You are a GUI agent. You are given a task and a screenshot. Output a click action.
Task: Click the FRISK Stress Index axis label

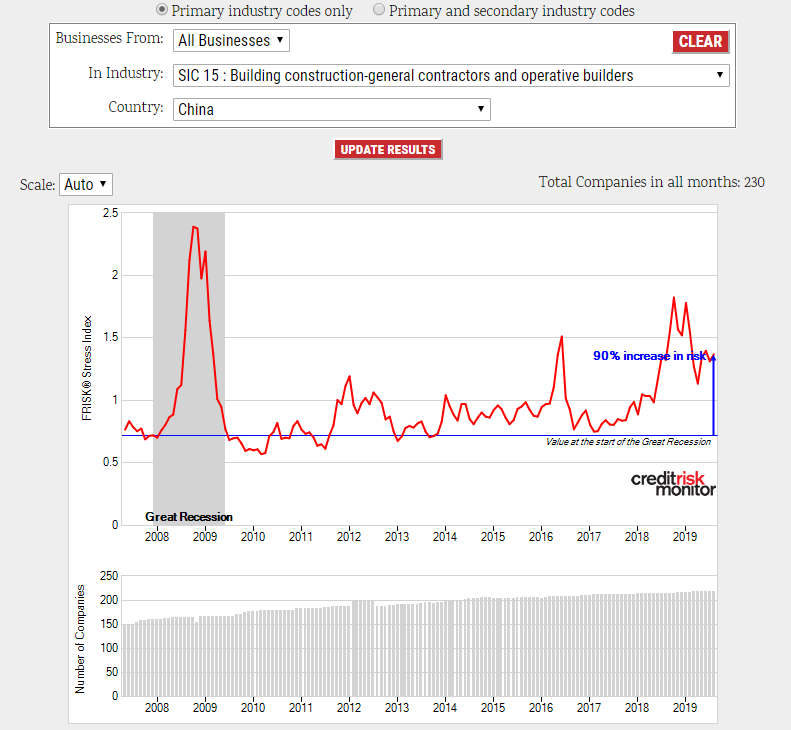87,368
